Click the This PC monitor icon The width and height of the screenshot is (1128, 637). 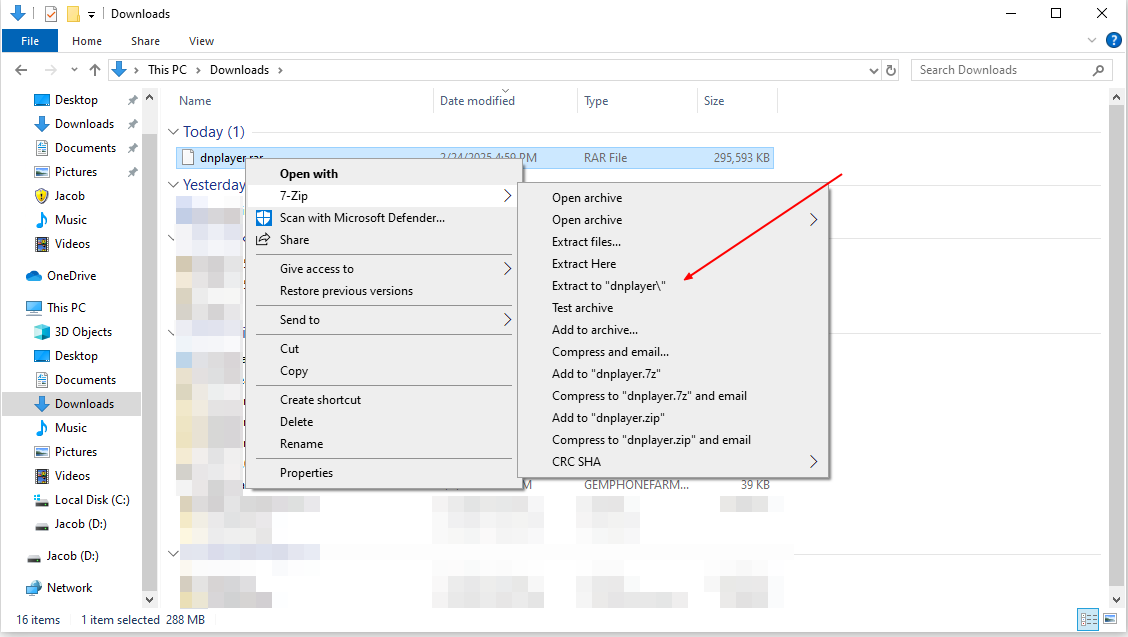click(34, 308)
